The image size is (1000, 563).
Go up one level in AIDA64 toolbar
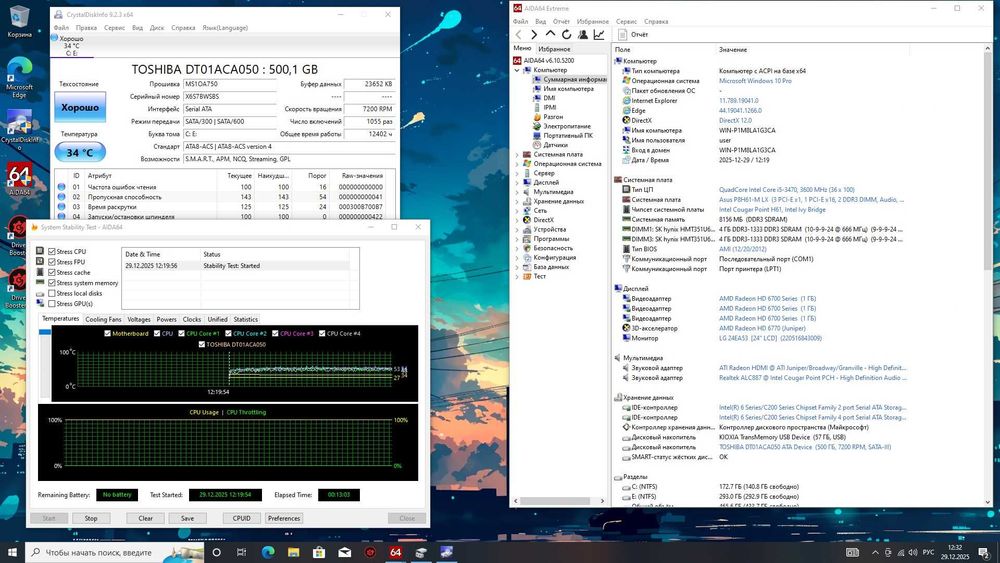pos(550,34)
